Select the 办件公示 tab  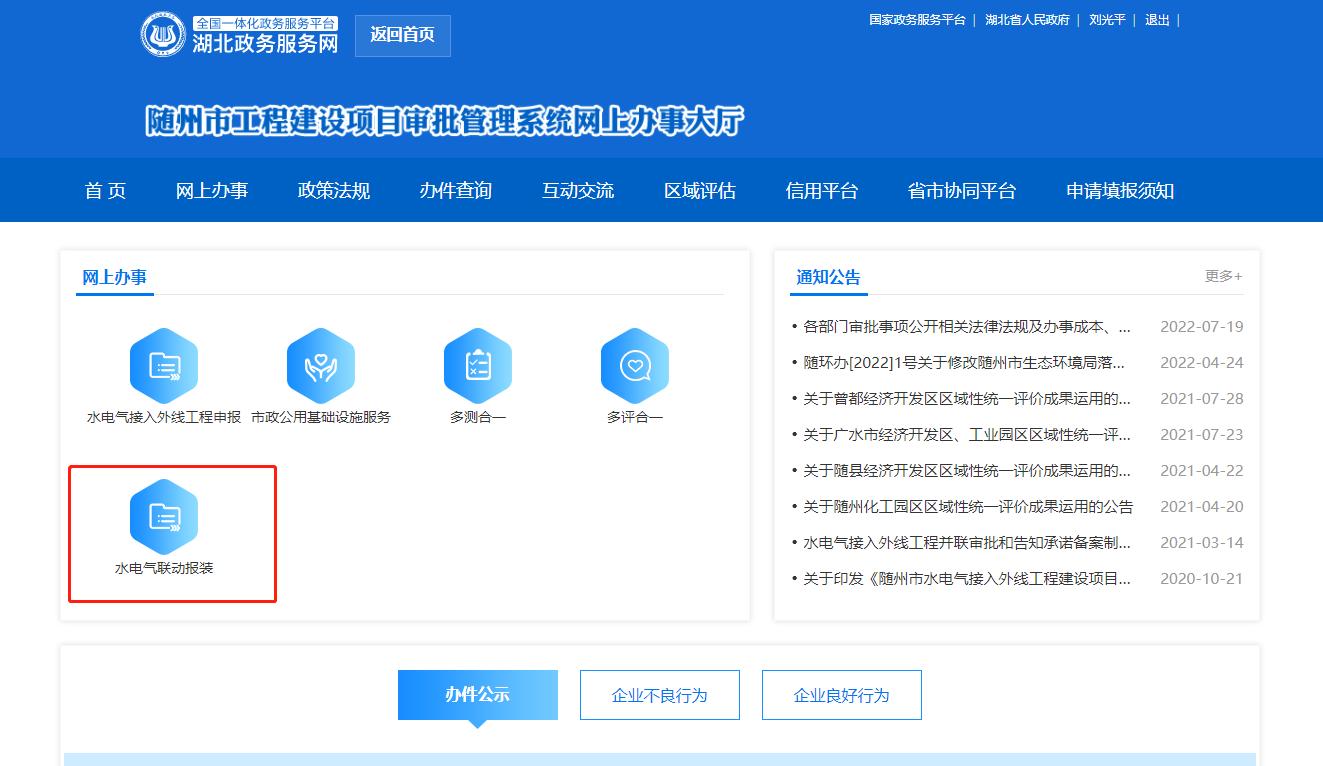point(477,695)
